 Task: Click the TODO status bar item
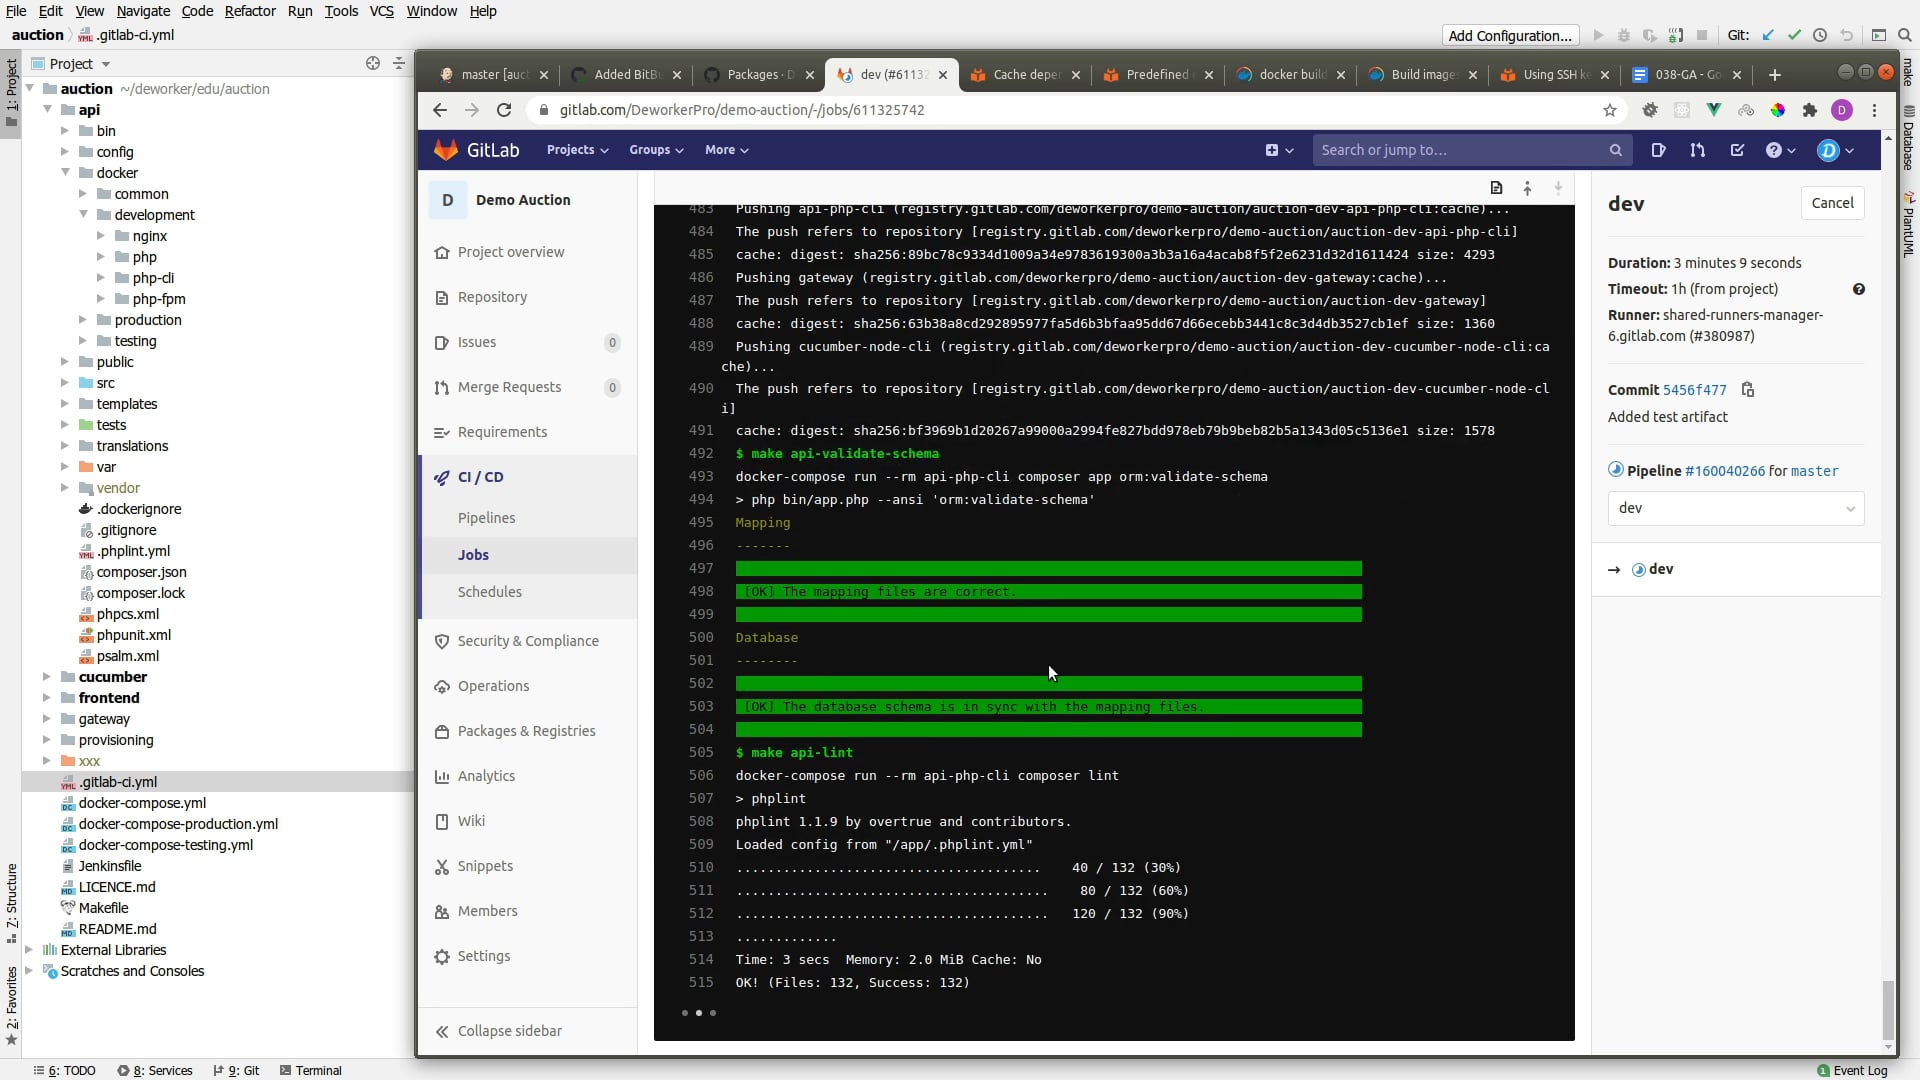pyautogui.click(x=73, y=1069)
